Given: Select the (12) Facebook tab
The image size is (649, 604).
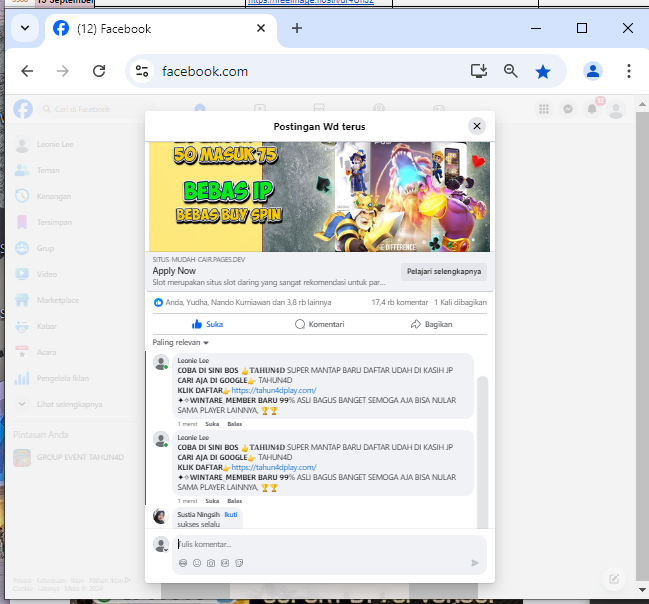Looking at the screenshot, I should [161, 29].
